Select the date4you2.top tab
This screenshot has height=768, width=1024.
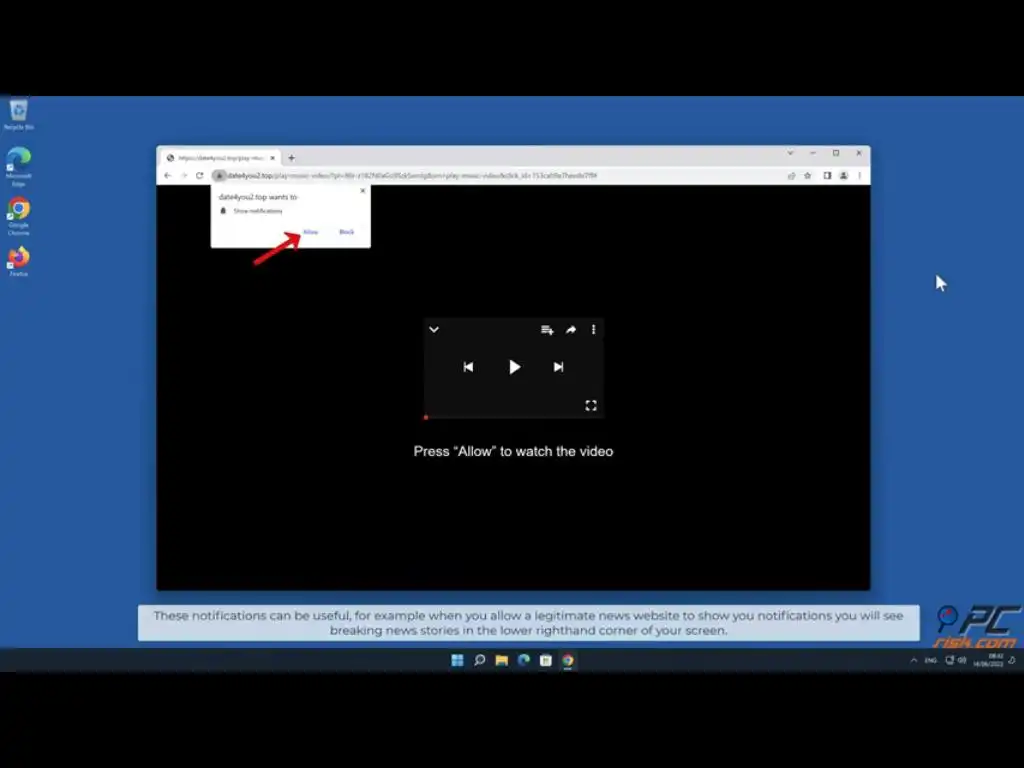pos(221,158)
